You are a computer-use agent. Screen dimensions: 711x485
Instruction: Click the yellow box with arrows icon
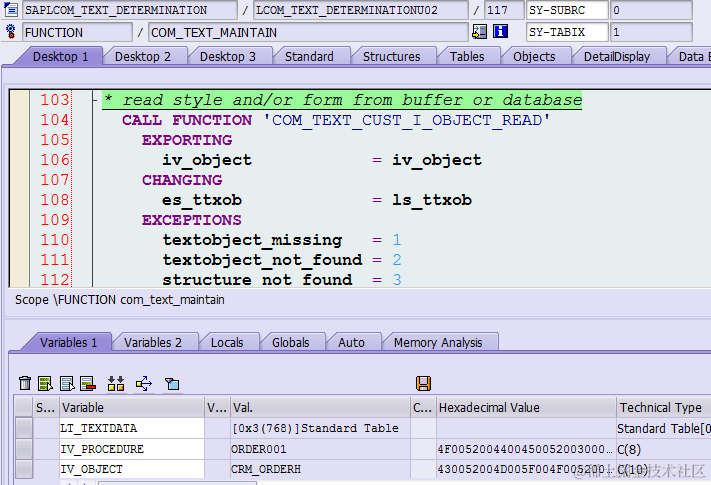click(x=144, y=383)
